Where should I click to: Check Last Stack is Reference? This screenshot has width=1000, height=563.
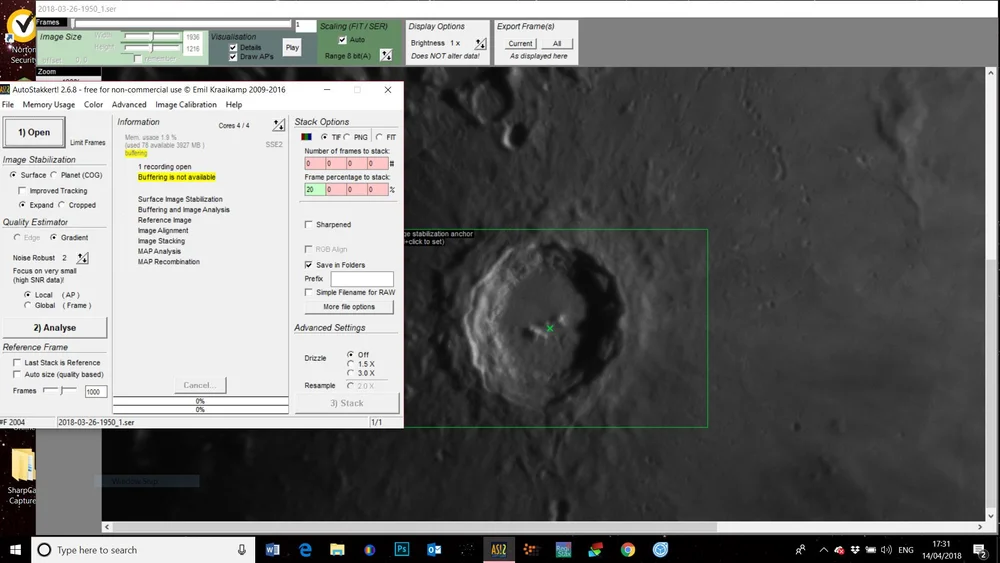click(x=17, y=362)
